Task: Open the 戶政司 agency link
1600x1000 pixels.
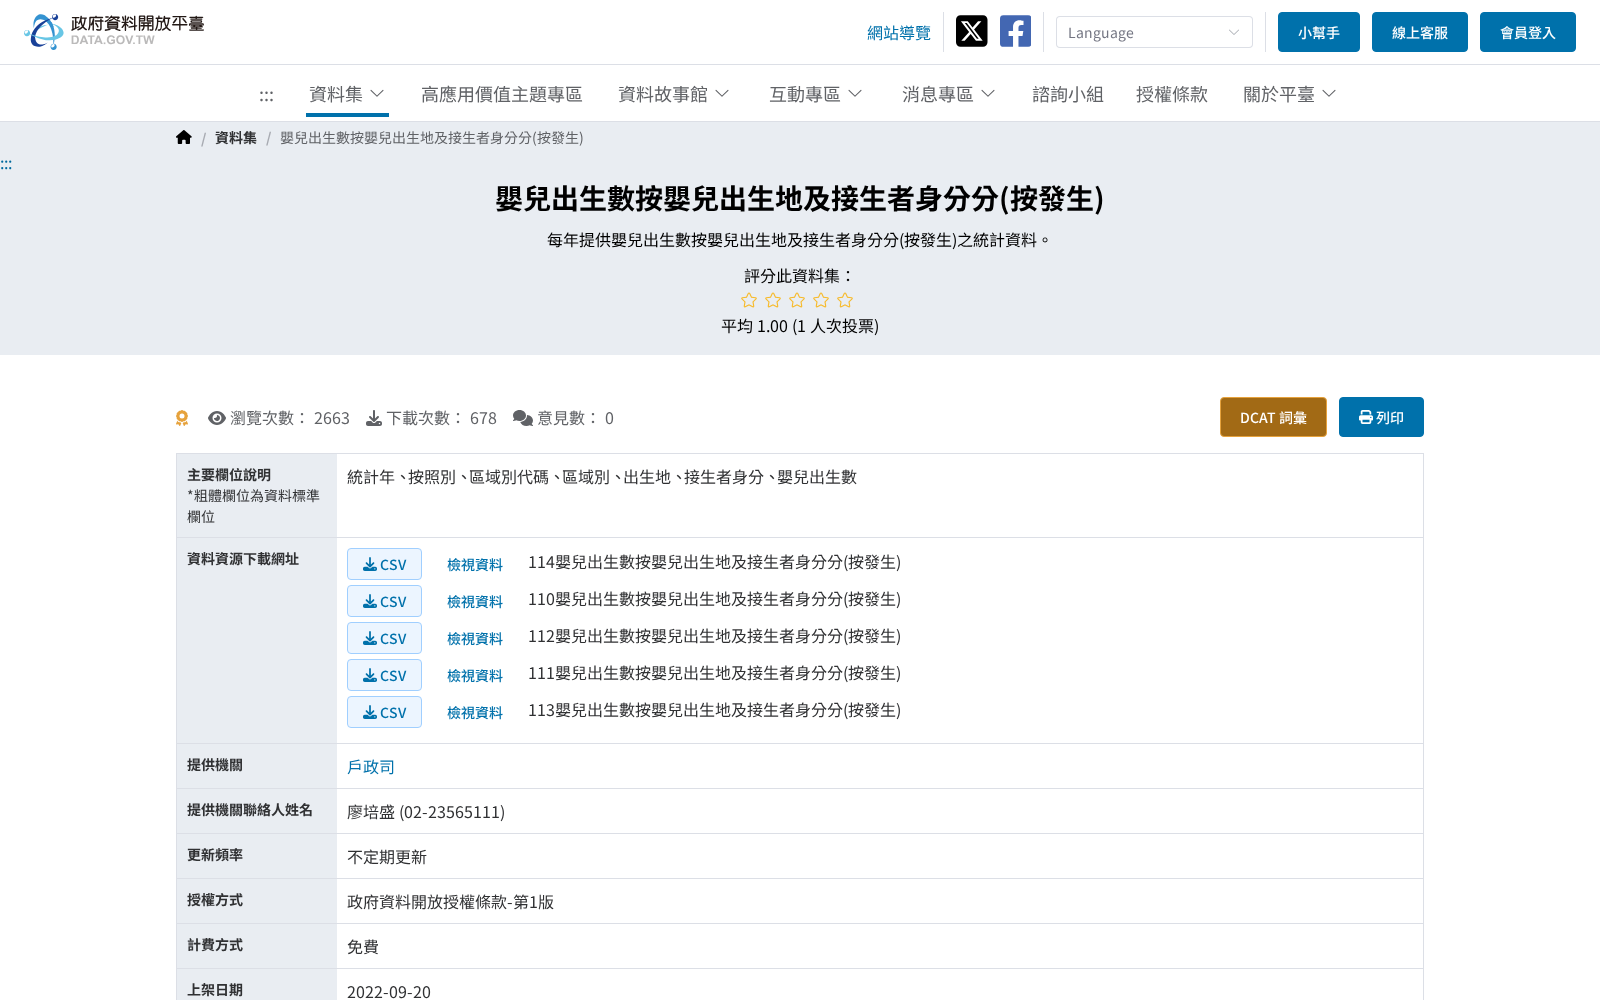Action: tap(371, 767)
